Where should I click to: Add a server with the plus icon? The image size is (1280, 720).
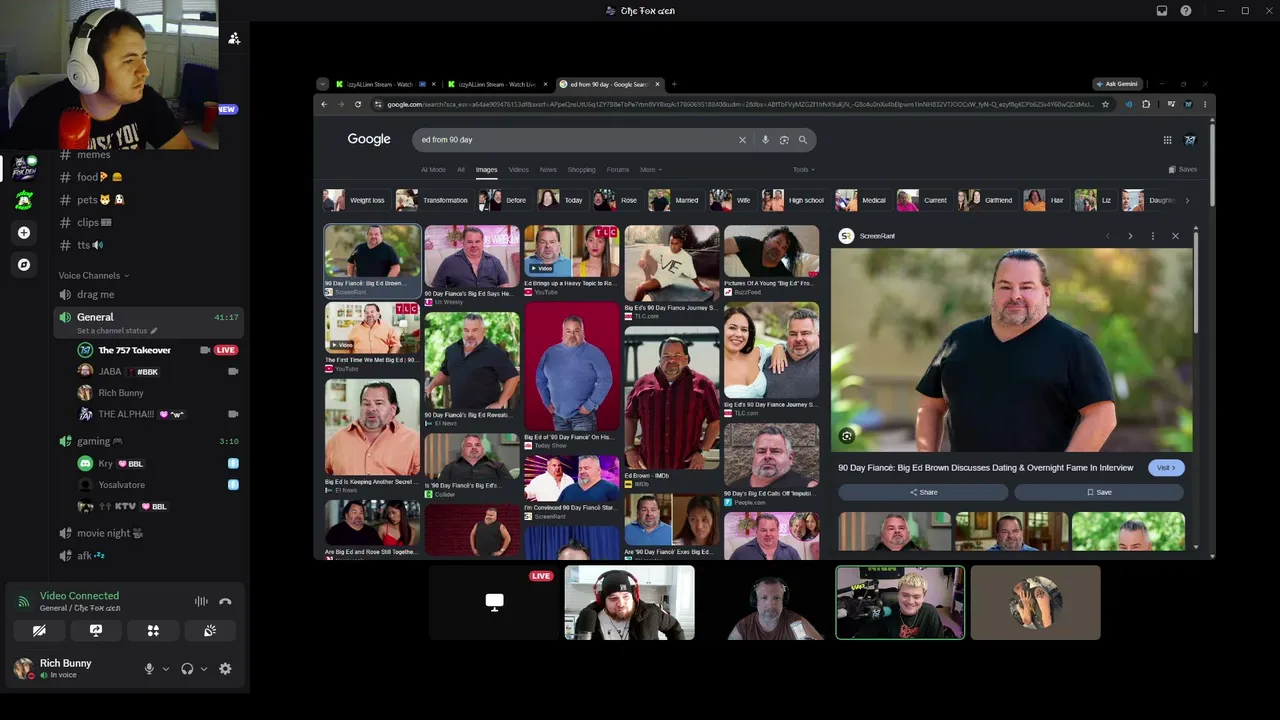click(x=24, y=233)
